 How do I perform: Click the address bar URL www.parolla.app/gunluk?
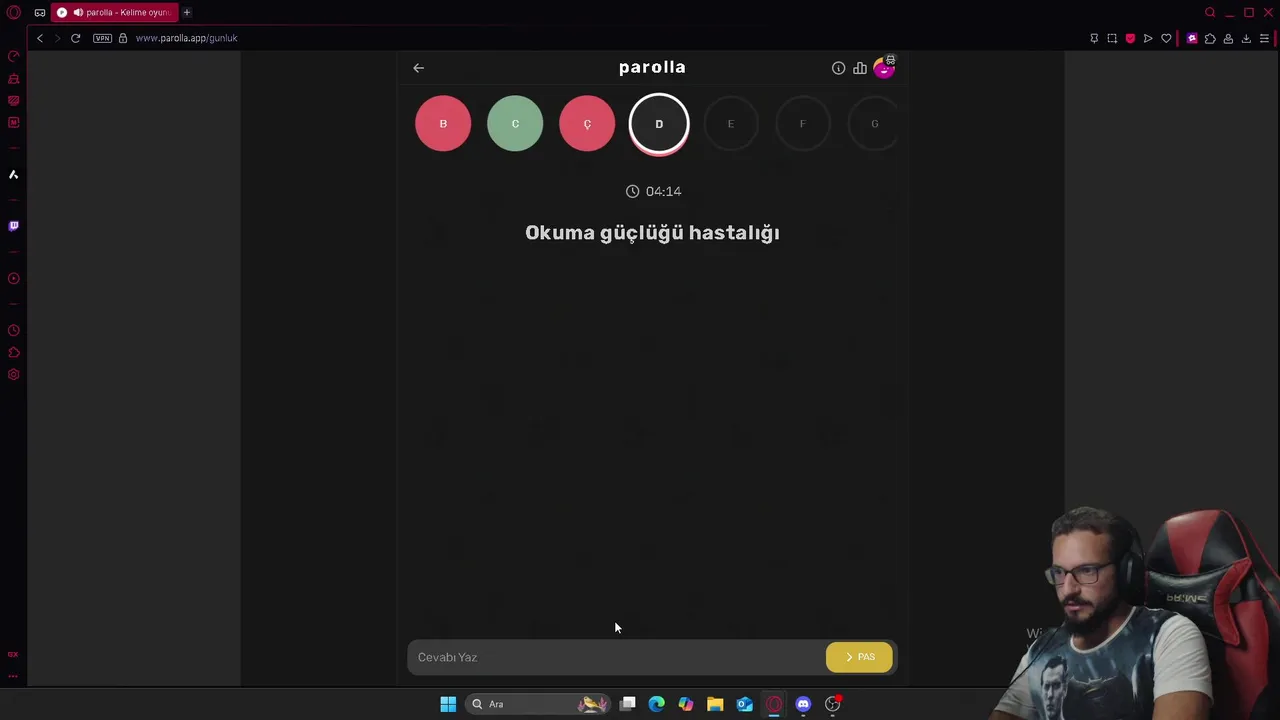coord(186,38)
